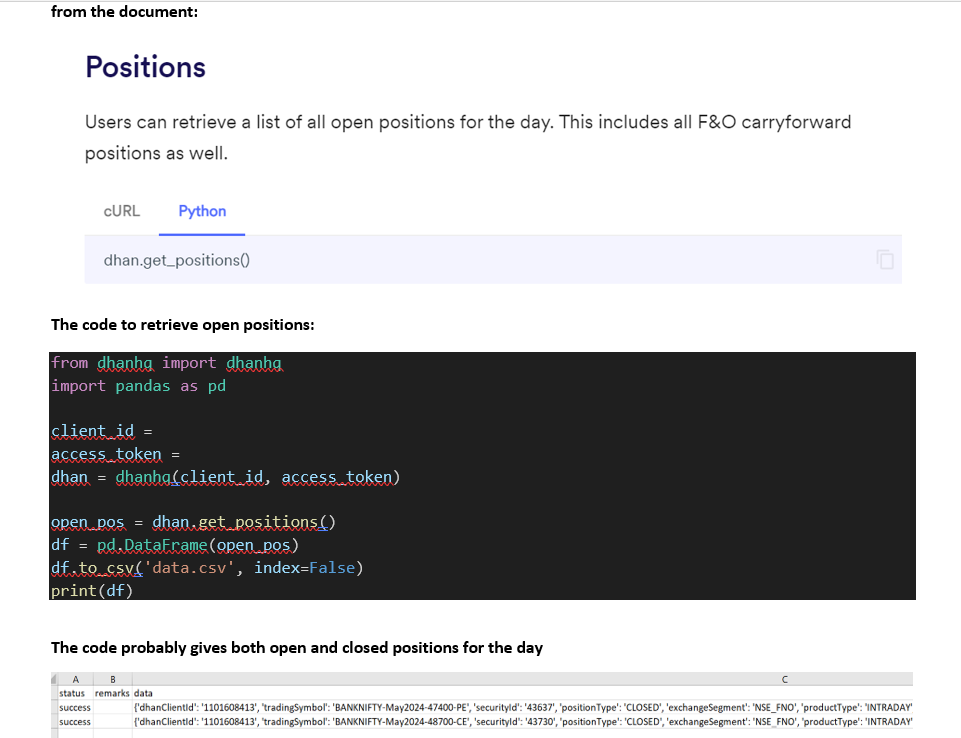Viewport: 961px width, 738px height.
Task: Click the "open and closed positions for the day" sentence
Action: point(297,648)
